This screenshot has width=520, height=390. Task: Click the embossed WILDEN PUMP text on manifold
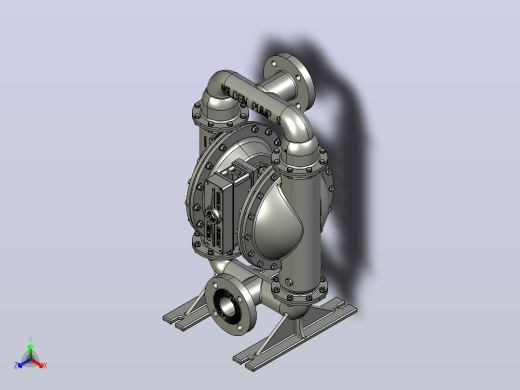[x=251, y=103]
